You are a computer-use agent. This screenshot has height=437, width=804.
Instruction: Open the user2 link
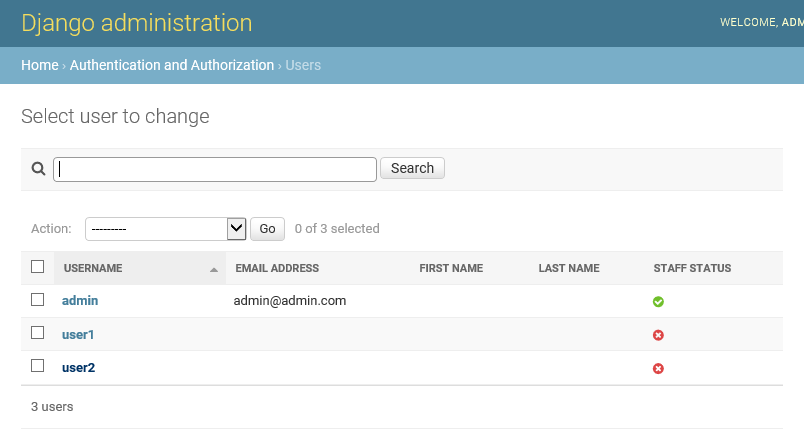[x=78, y=368]
